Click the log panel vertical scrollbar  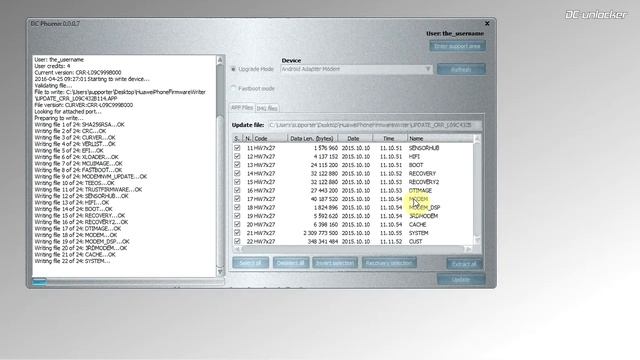tap(220, 165)
